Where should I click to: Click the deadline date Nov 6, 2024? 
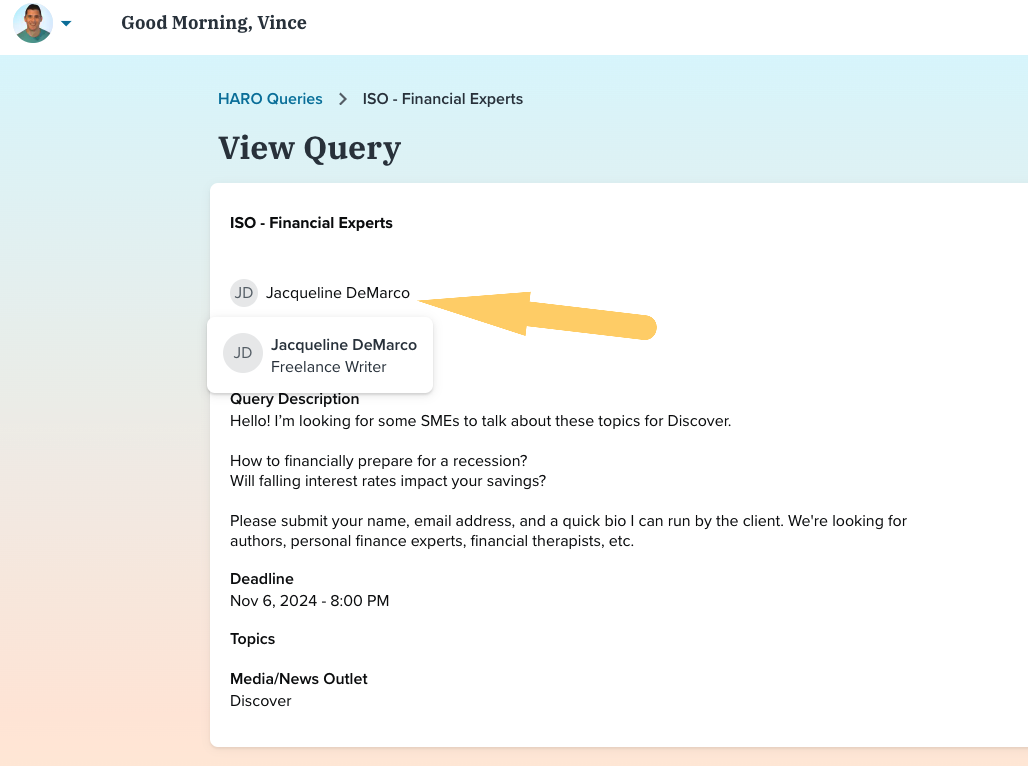[x=309, y=601]
